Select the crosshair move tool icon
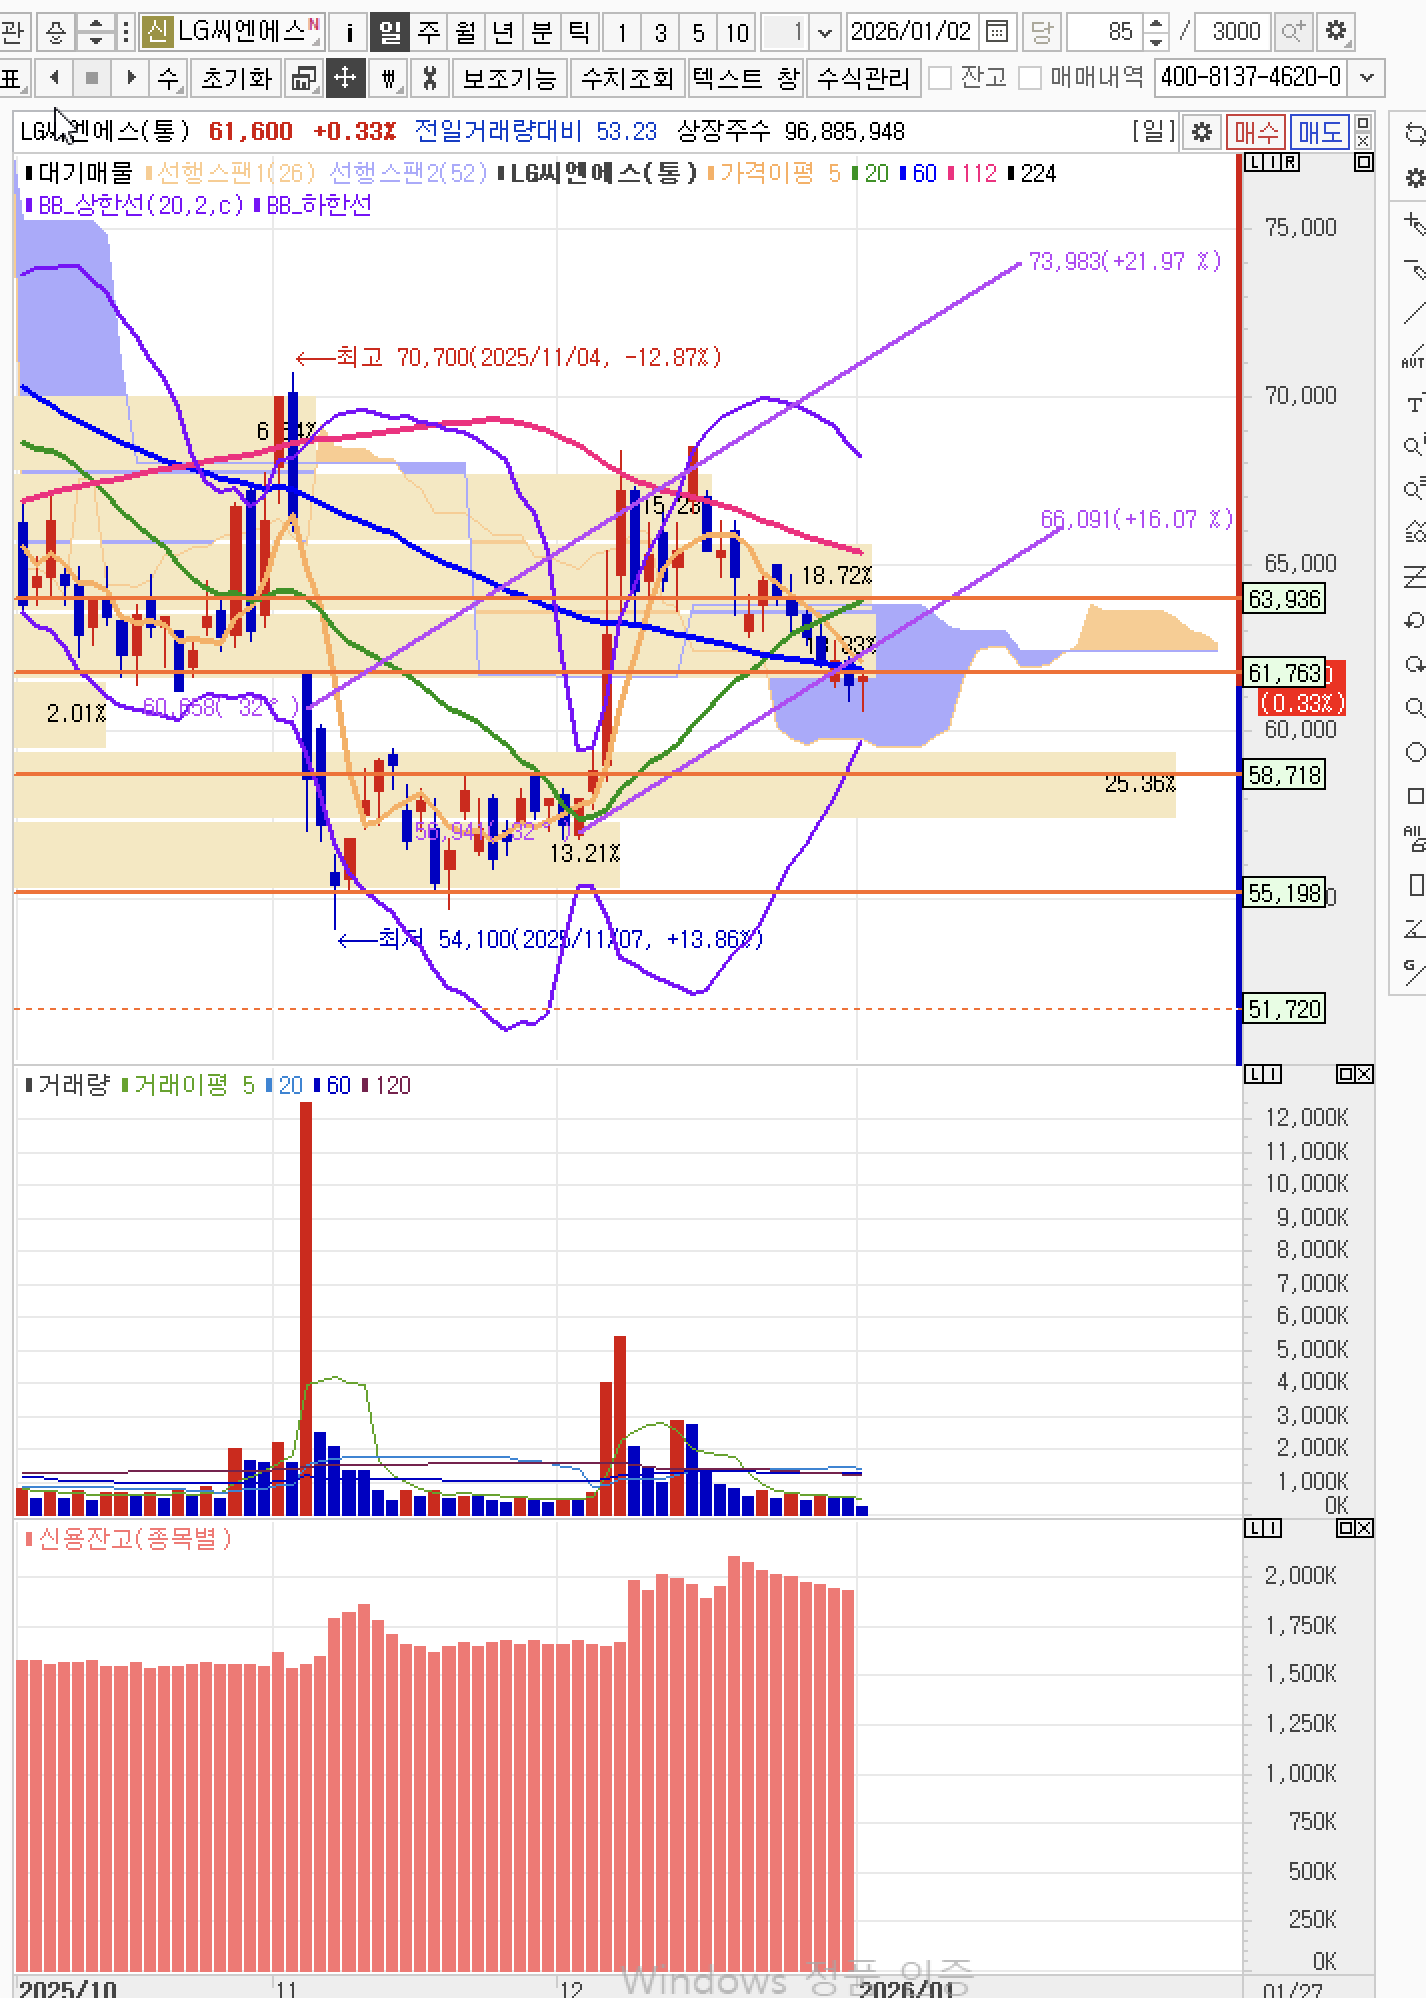The height and width of the screenshot is (1998, 1426). pos(344,78)
